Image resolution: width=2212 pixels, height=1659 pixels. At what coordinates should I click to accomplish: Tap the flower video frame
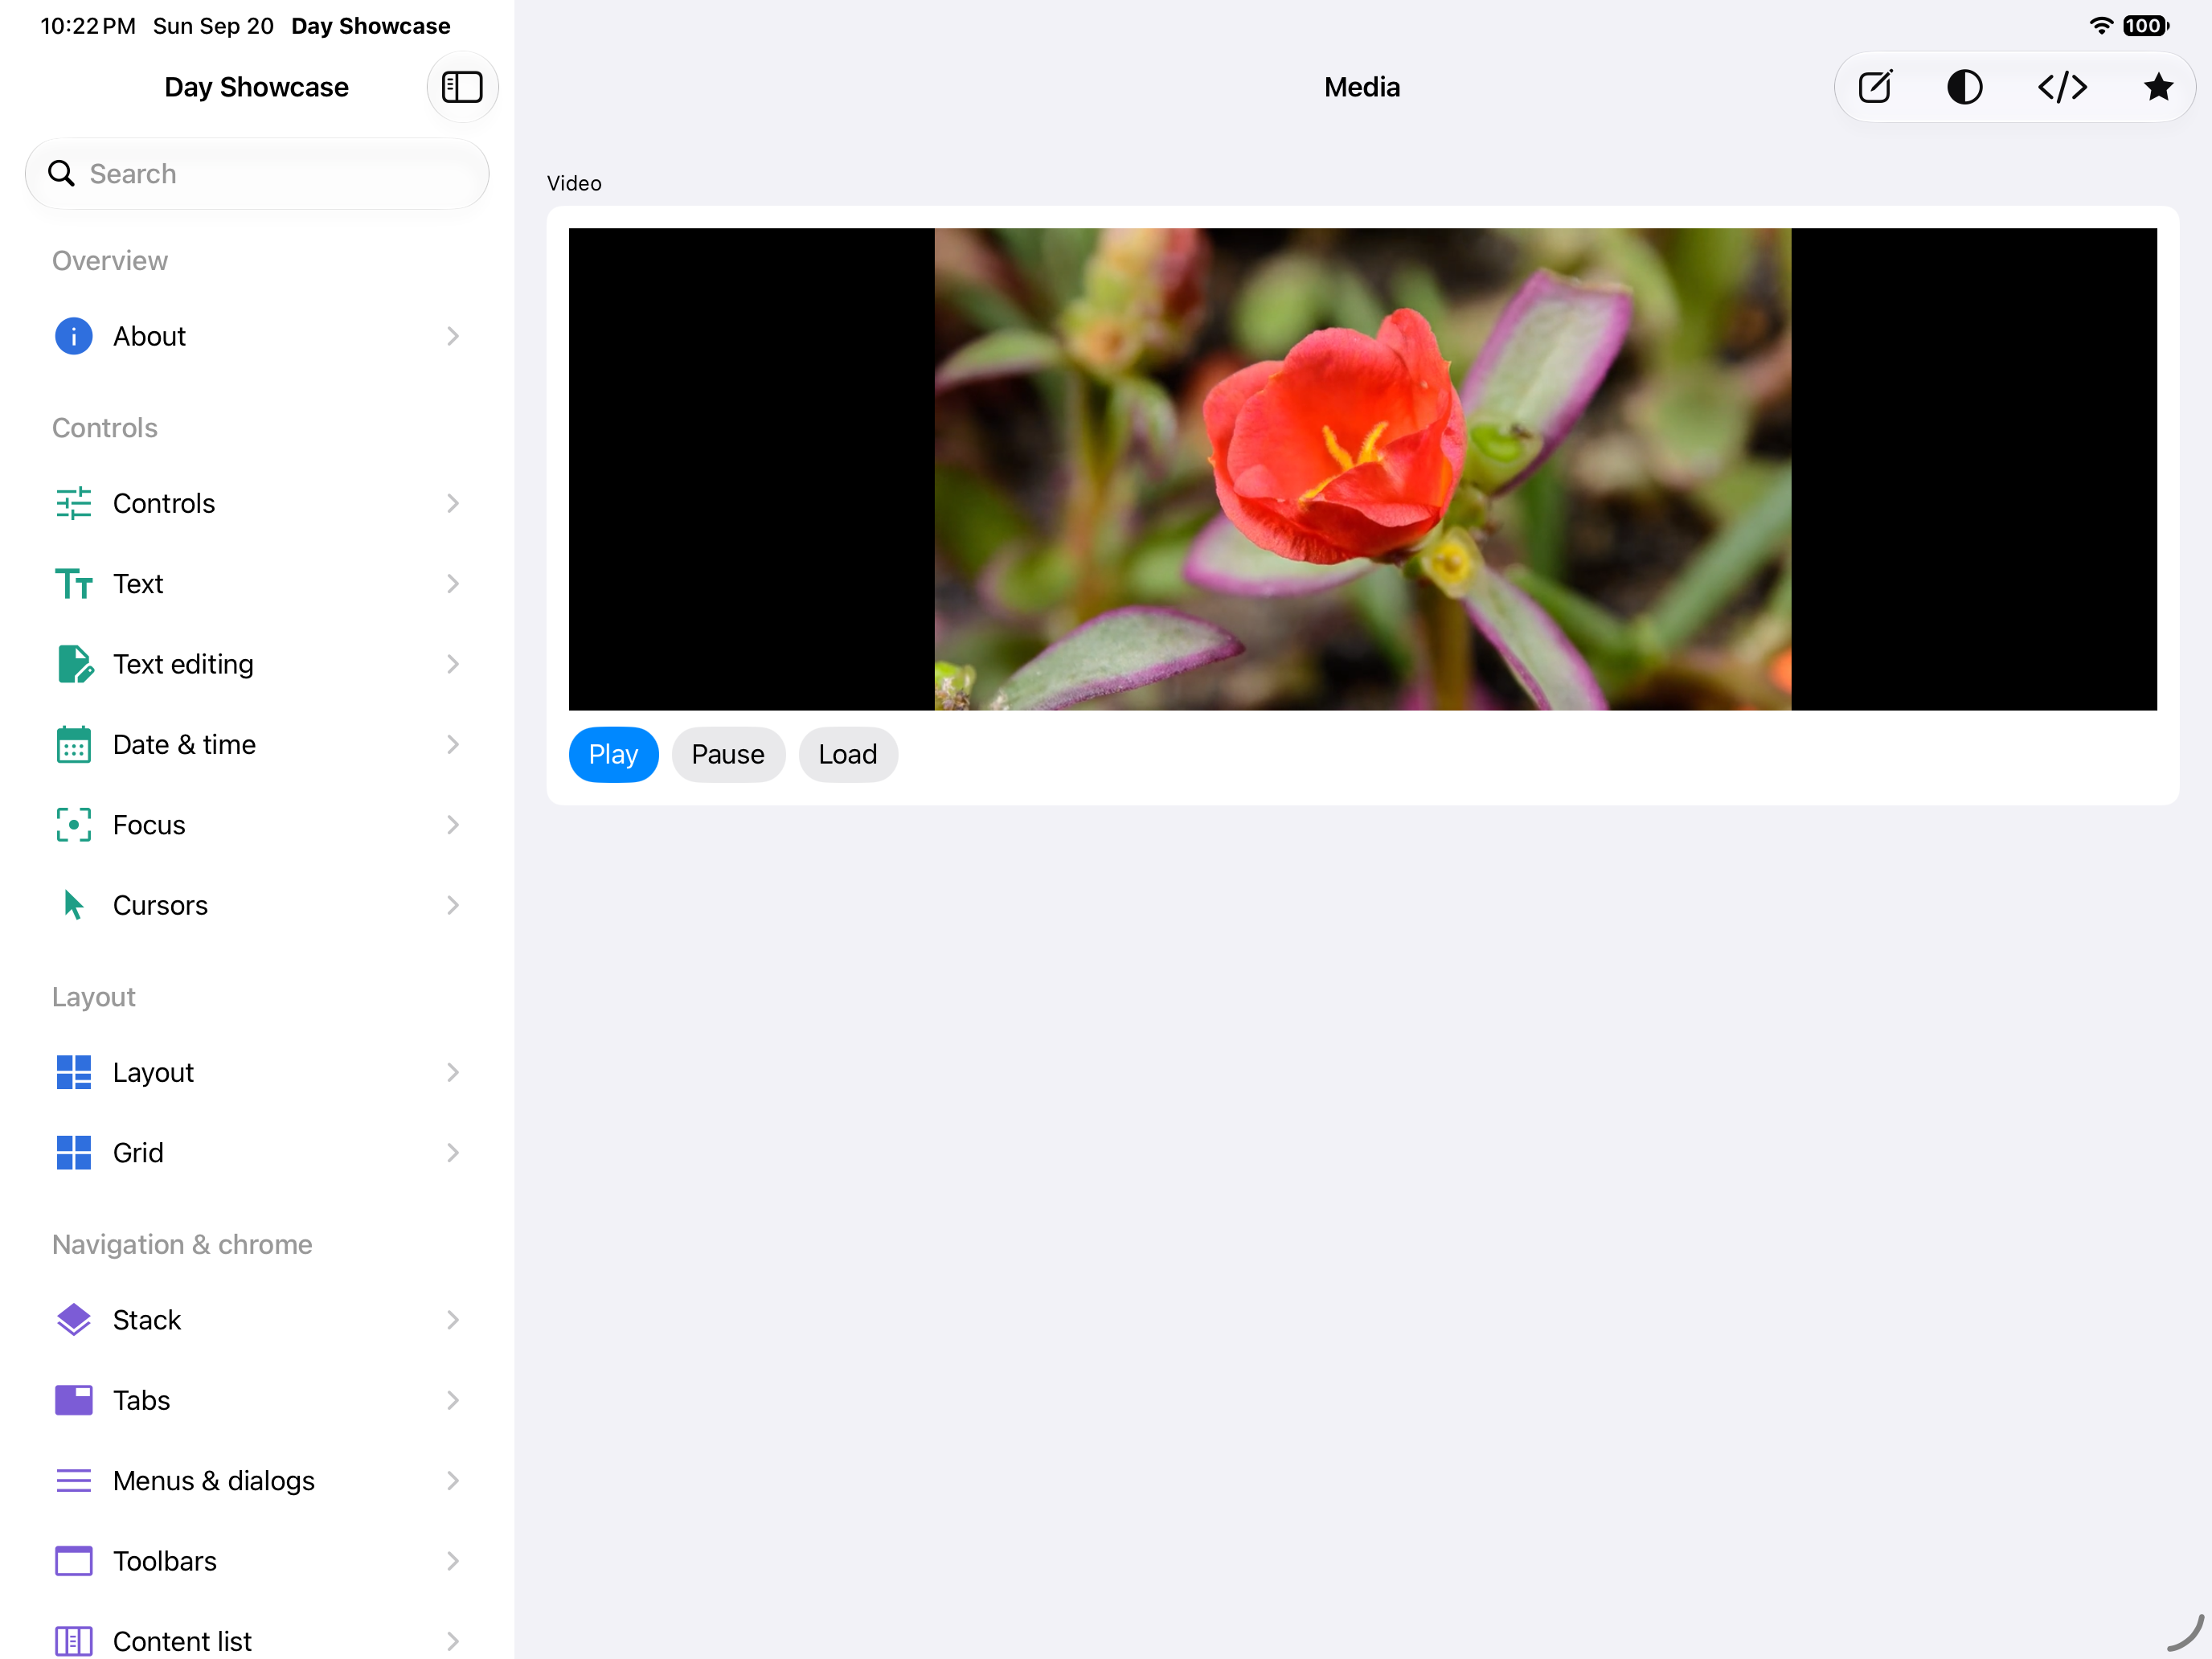(x=1362, y=469)
